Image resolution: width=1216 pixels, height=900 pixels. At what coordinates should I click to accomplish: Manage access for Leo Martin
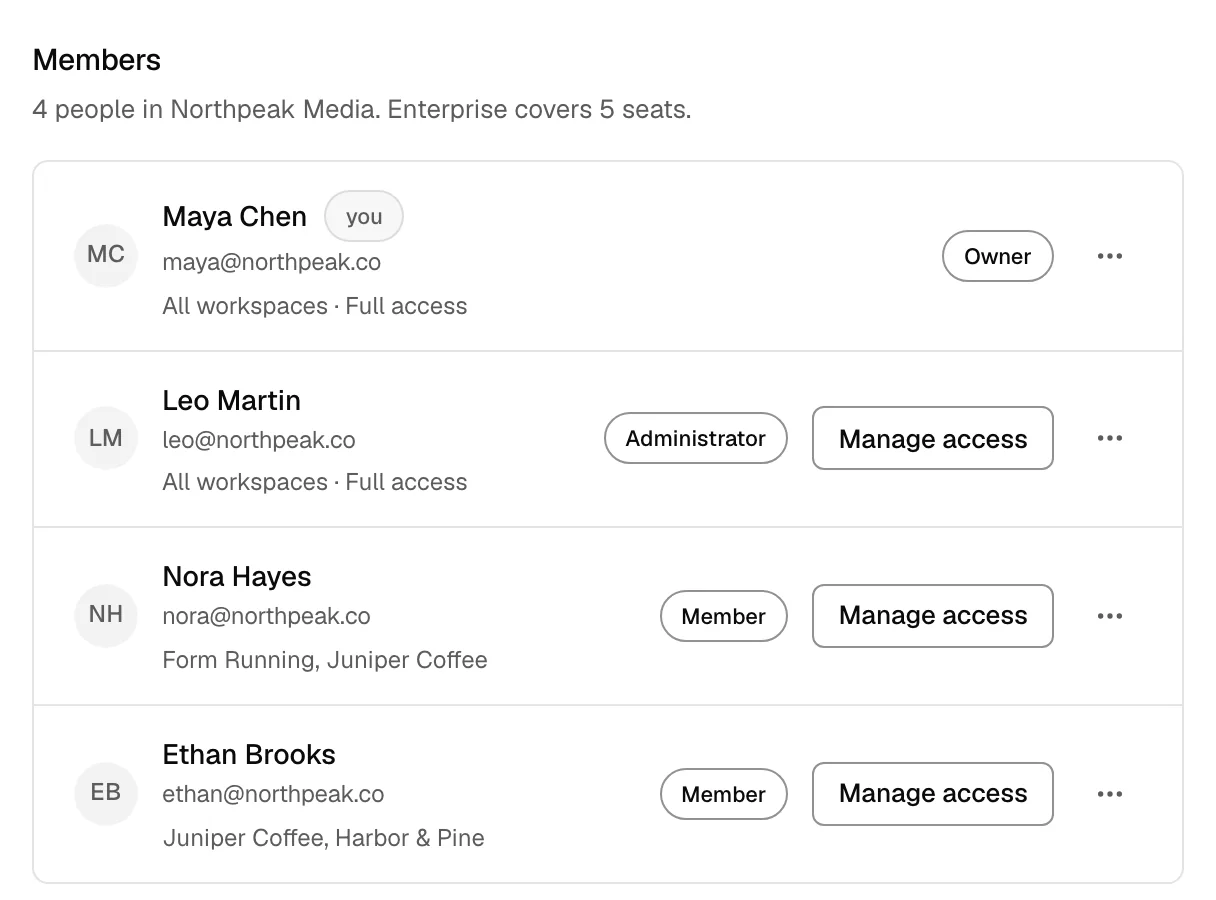(x=933, y=438)
